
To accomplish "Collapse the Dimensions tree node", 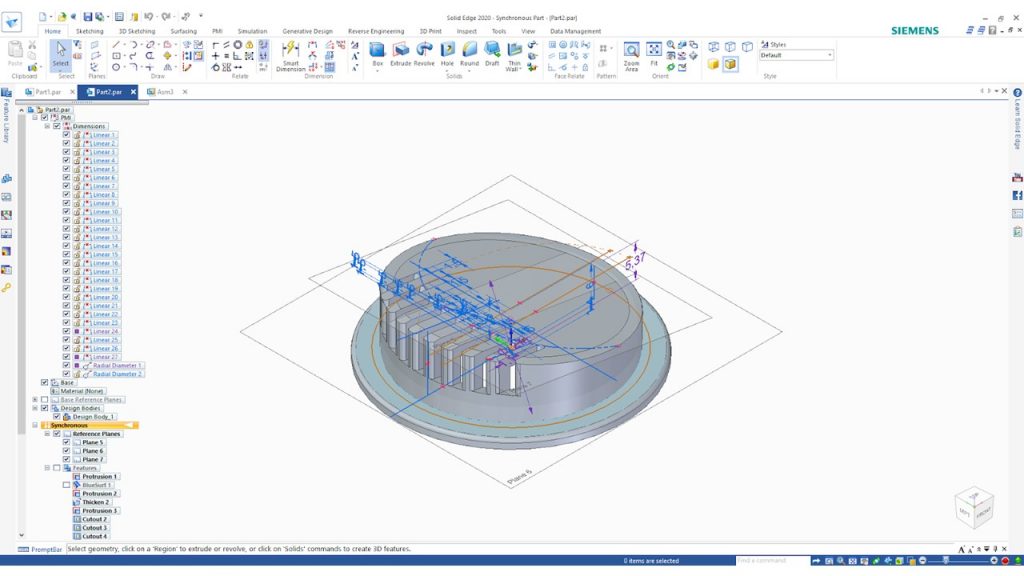I will tap(46, 126).
